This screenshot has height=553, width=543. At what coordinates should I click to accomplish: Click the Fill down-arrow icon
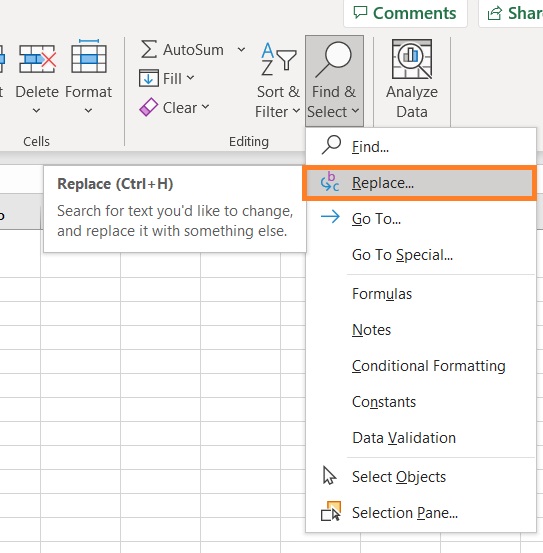pyautogui.click(x=149, y=78)
